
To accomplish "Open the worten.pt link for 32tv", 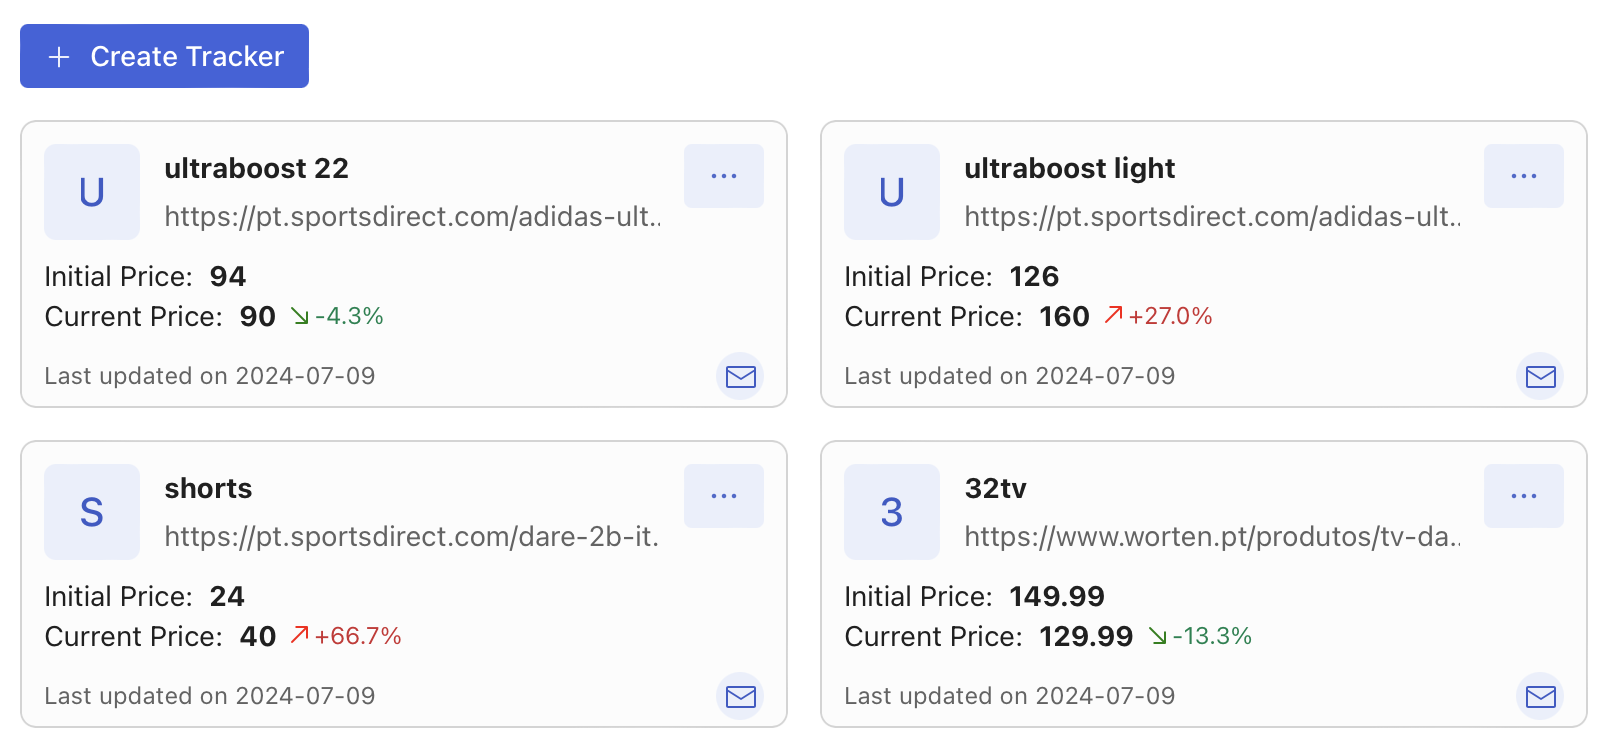I will coord(1213,537).
